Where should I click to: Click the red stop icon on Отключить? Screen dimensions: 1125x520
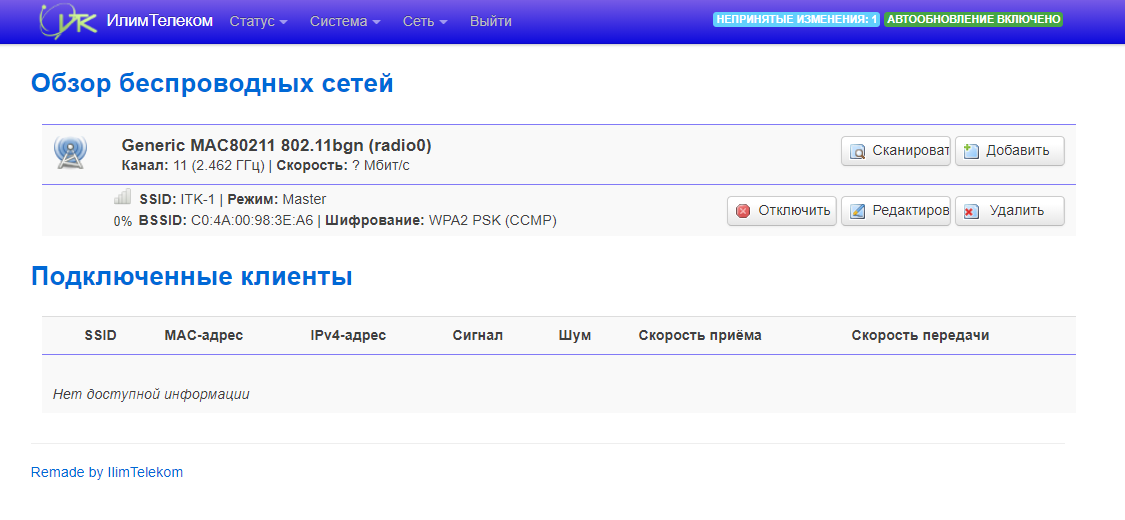(743, 211)
